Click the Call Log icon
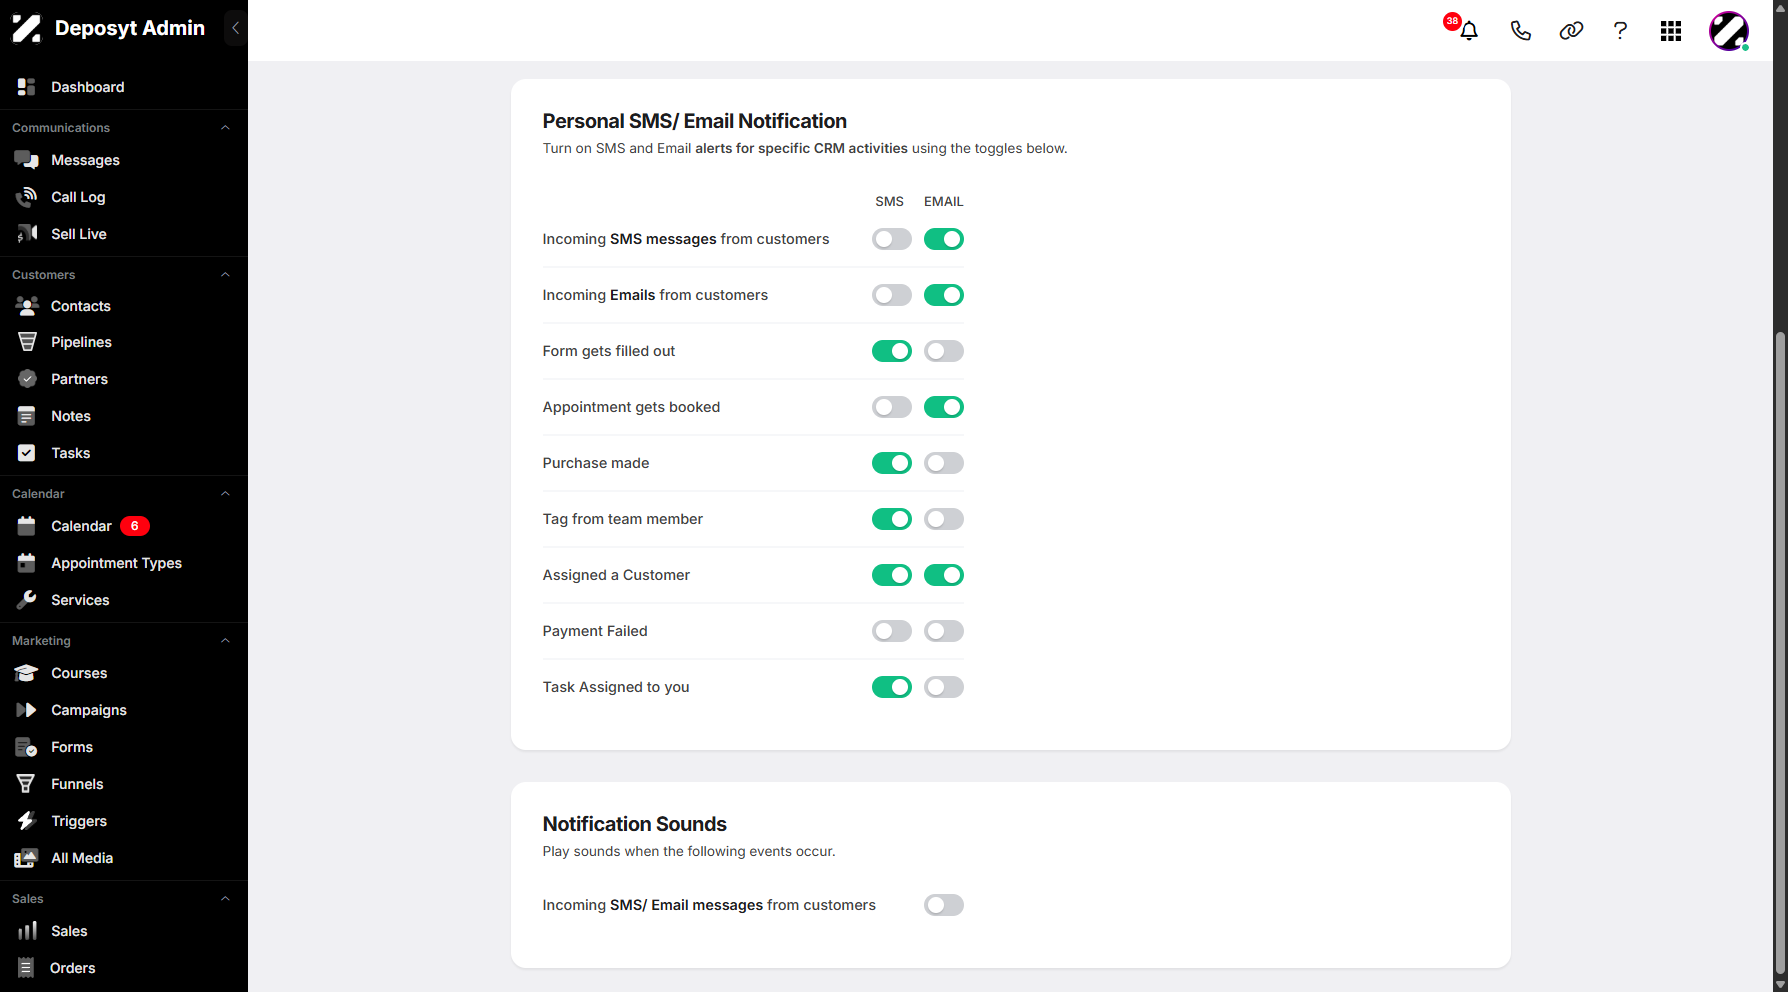This screenshot has width=1788, height=992. (x=27, y=197)
